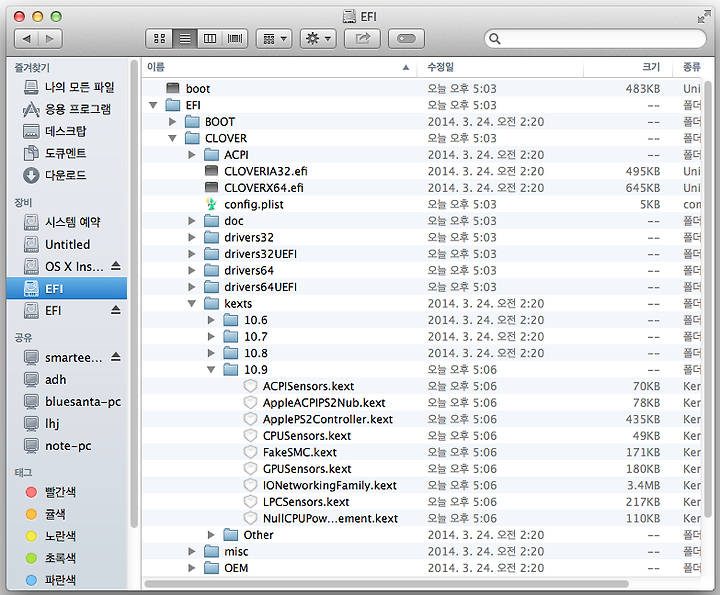The width and height of the screenshot is (720, 595).
Task: Select the drivers32 folder
Action: [x=248, y=237]
